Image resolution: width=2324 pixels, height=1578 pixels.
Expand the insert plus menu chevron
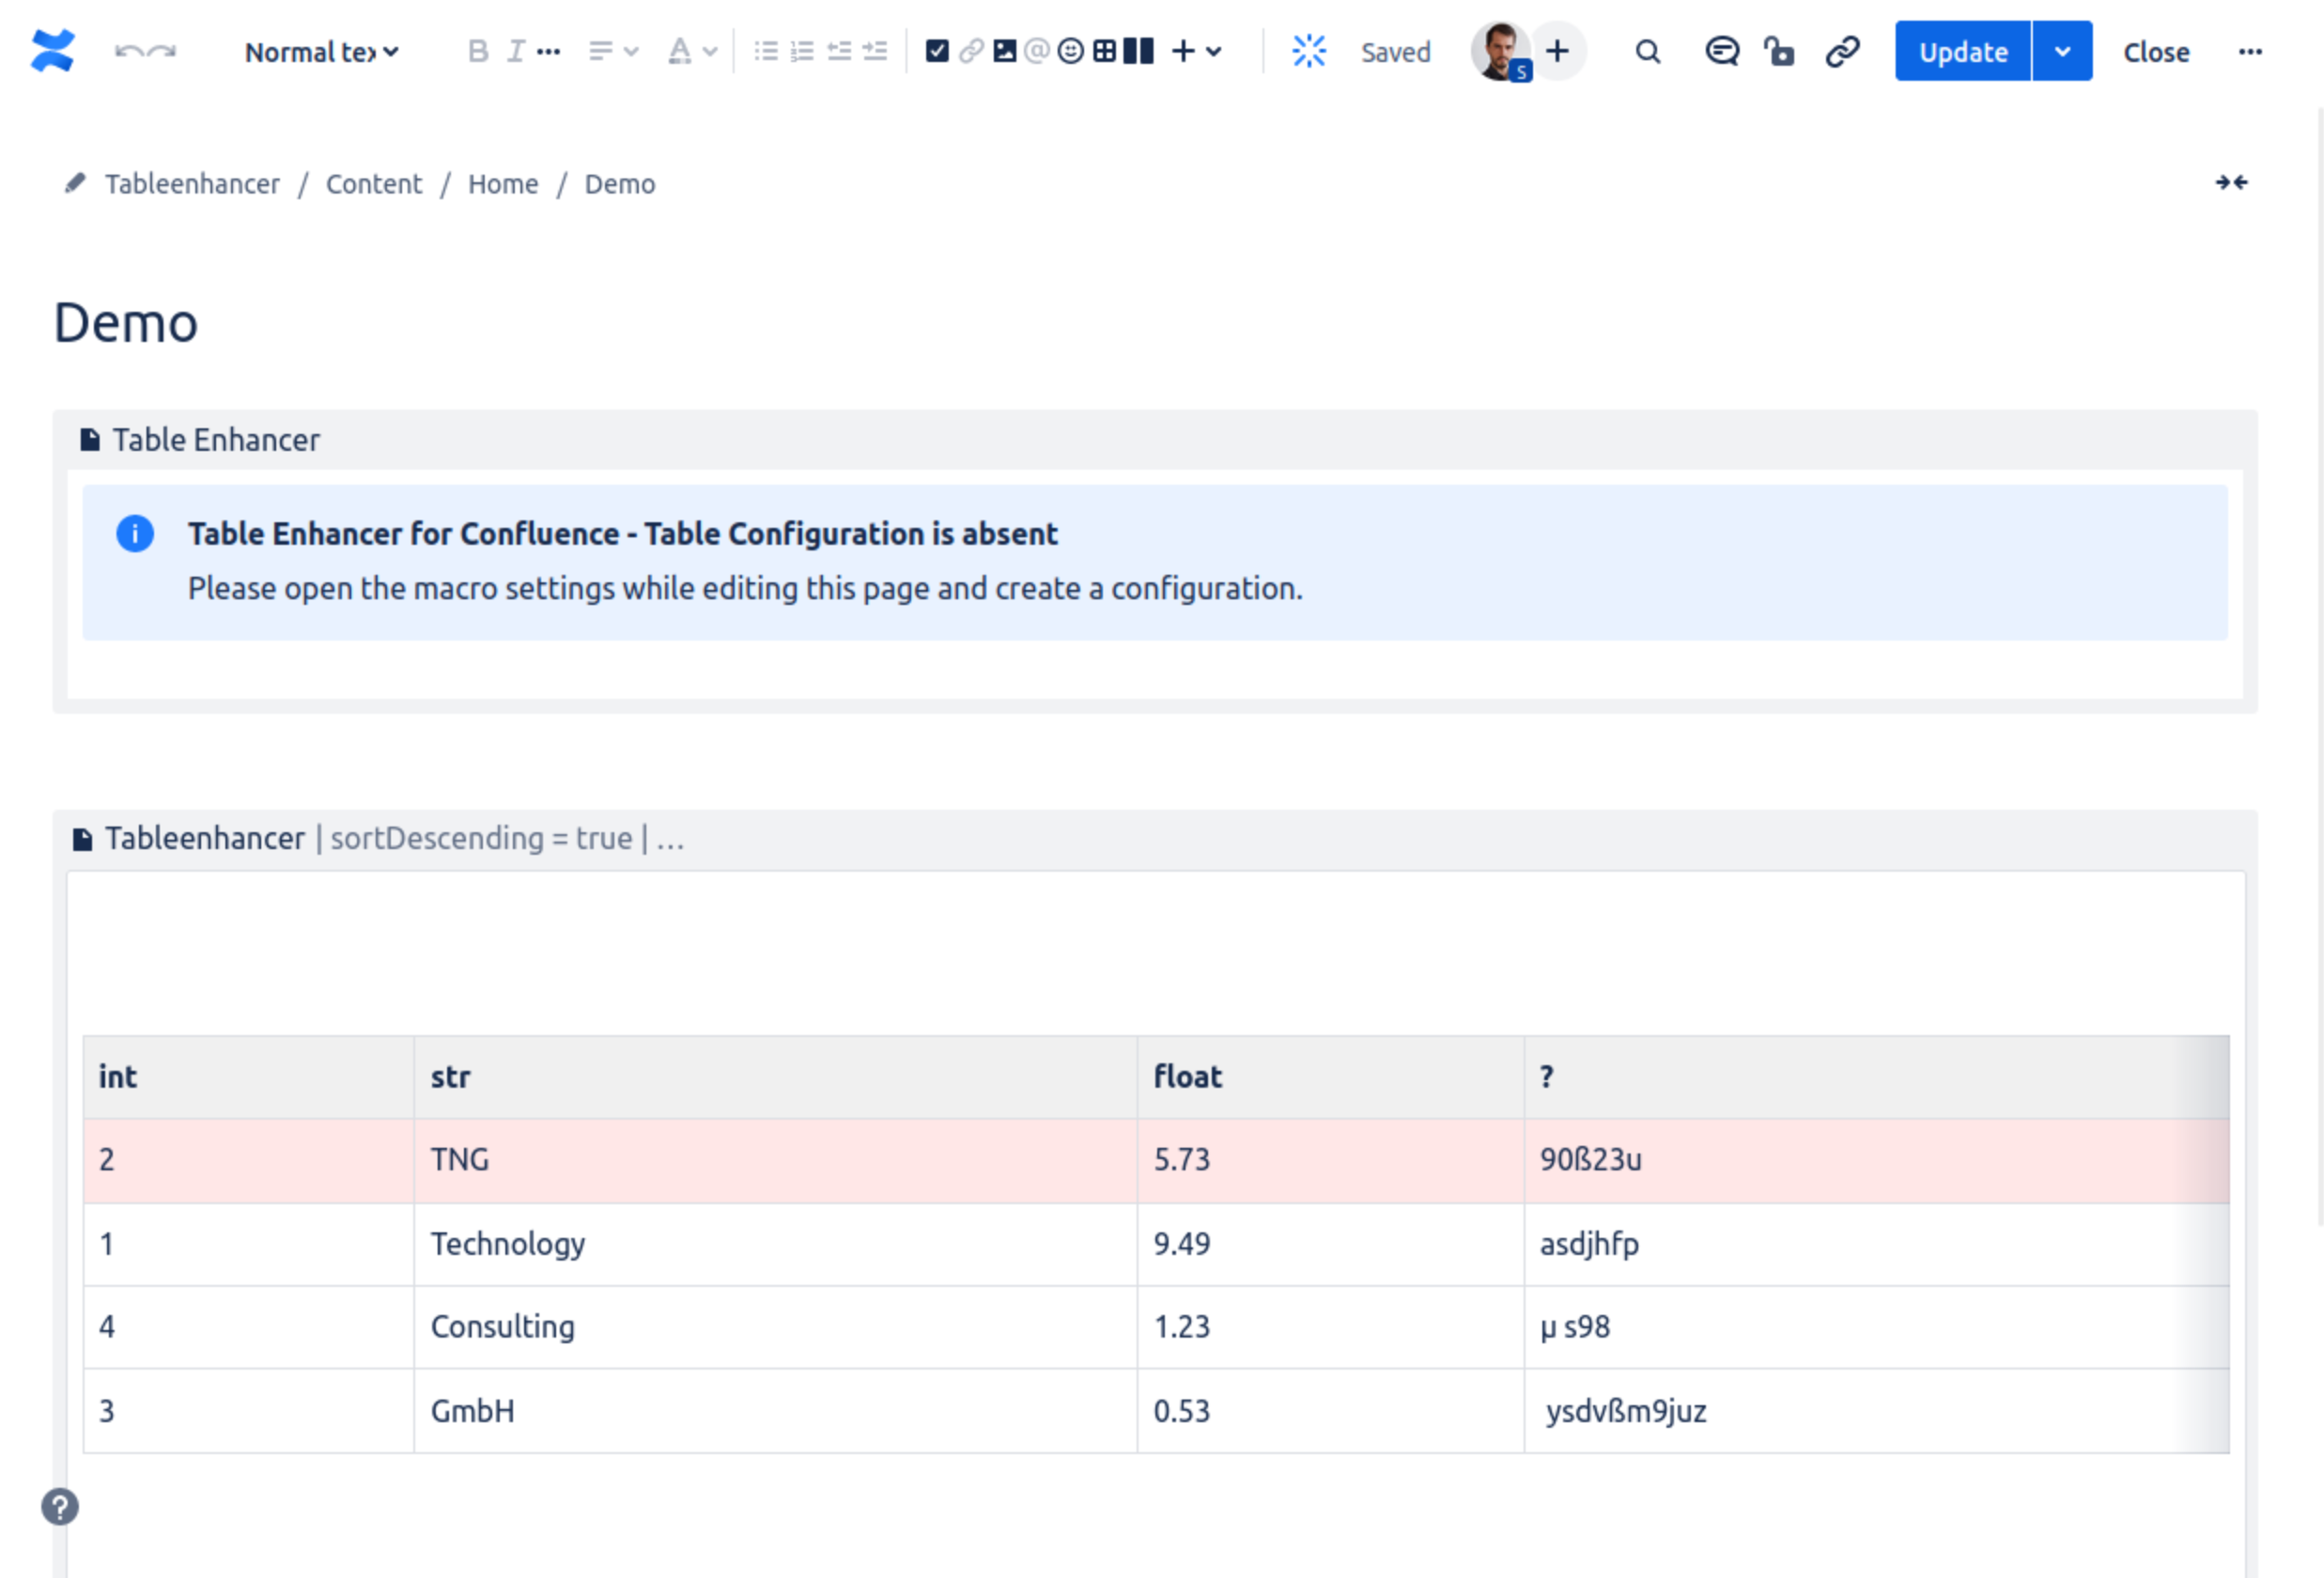coord(1213,51)
